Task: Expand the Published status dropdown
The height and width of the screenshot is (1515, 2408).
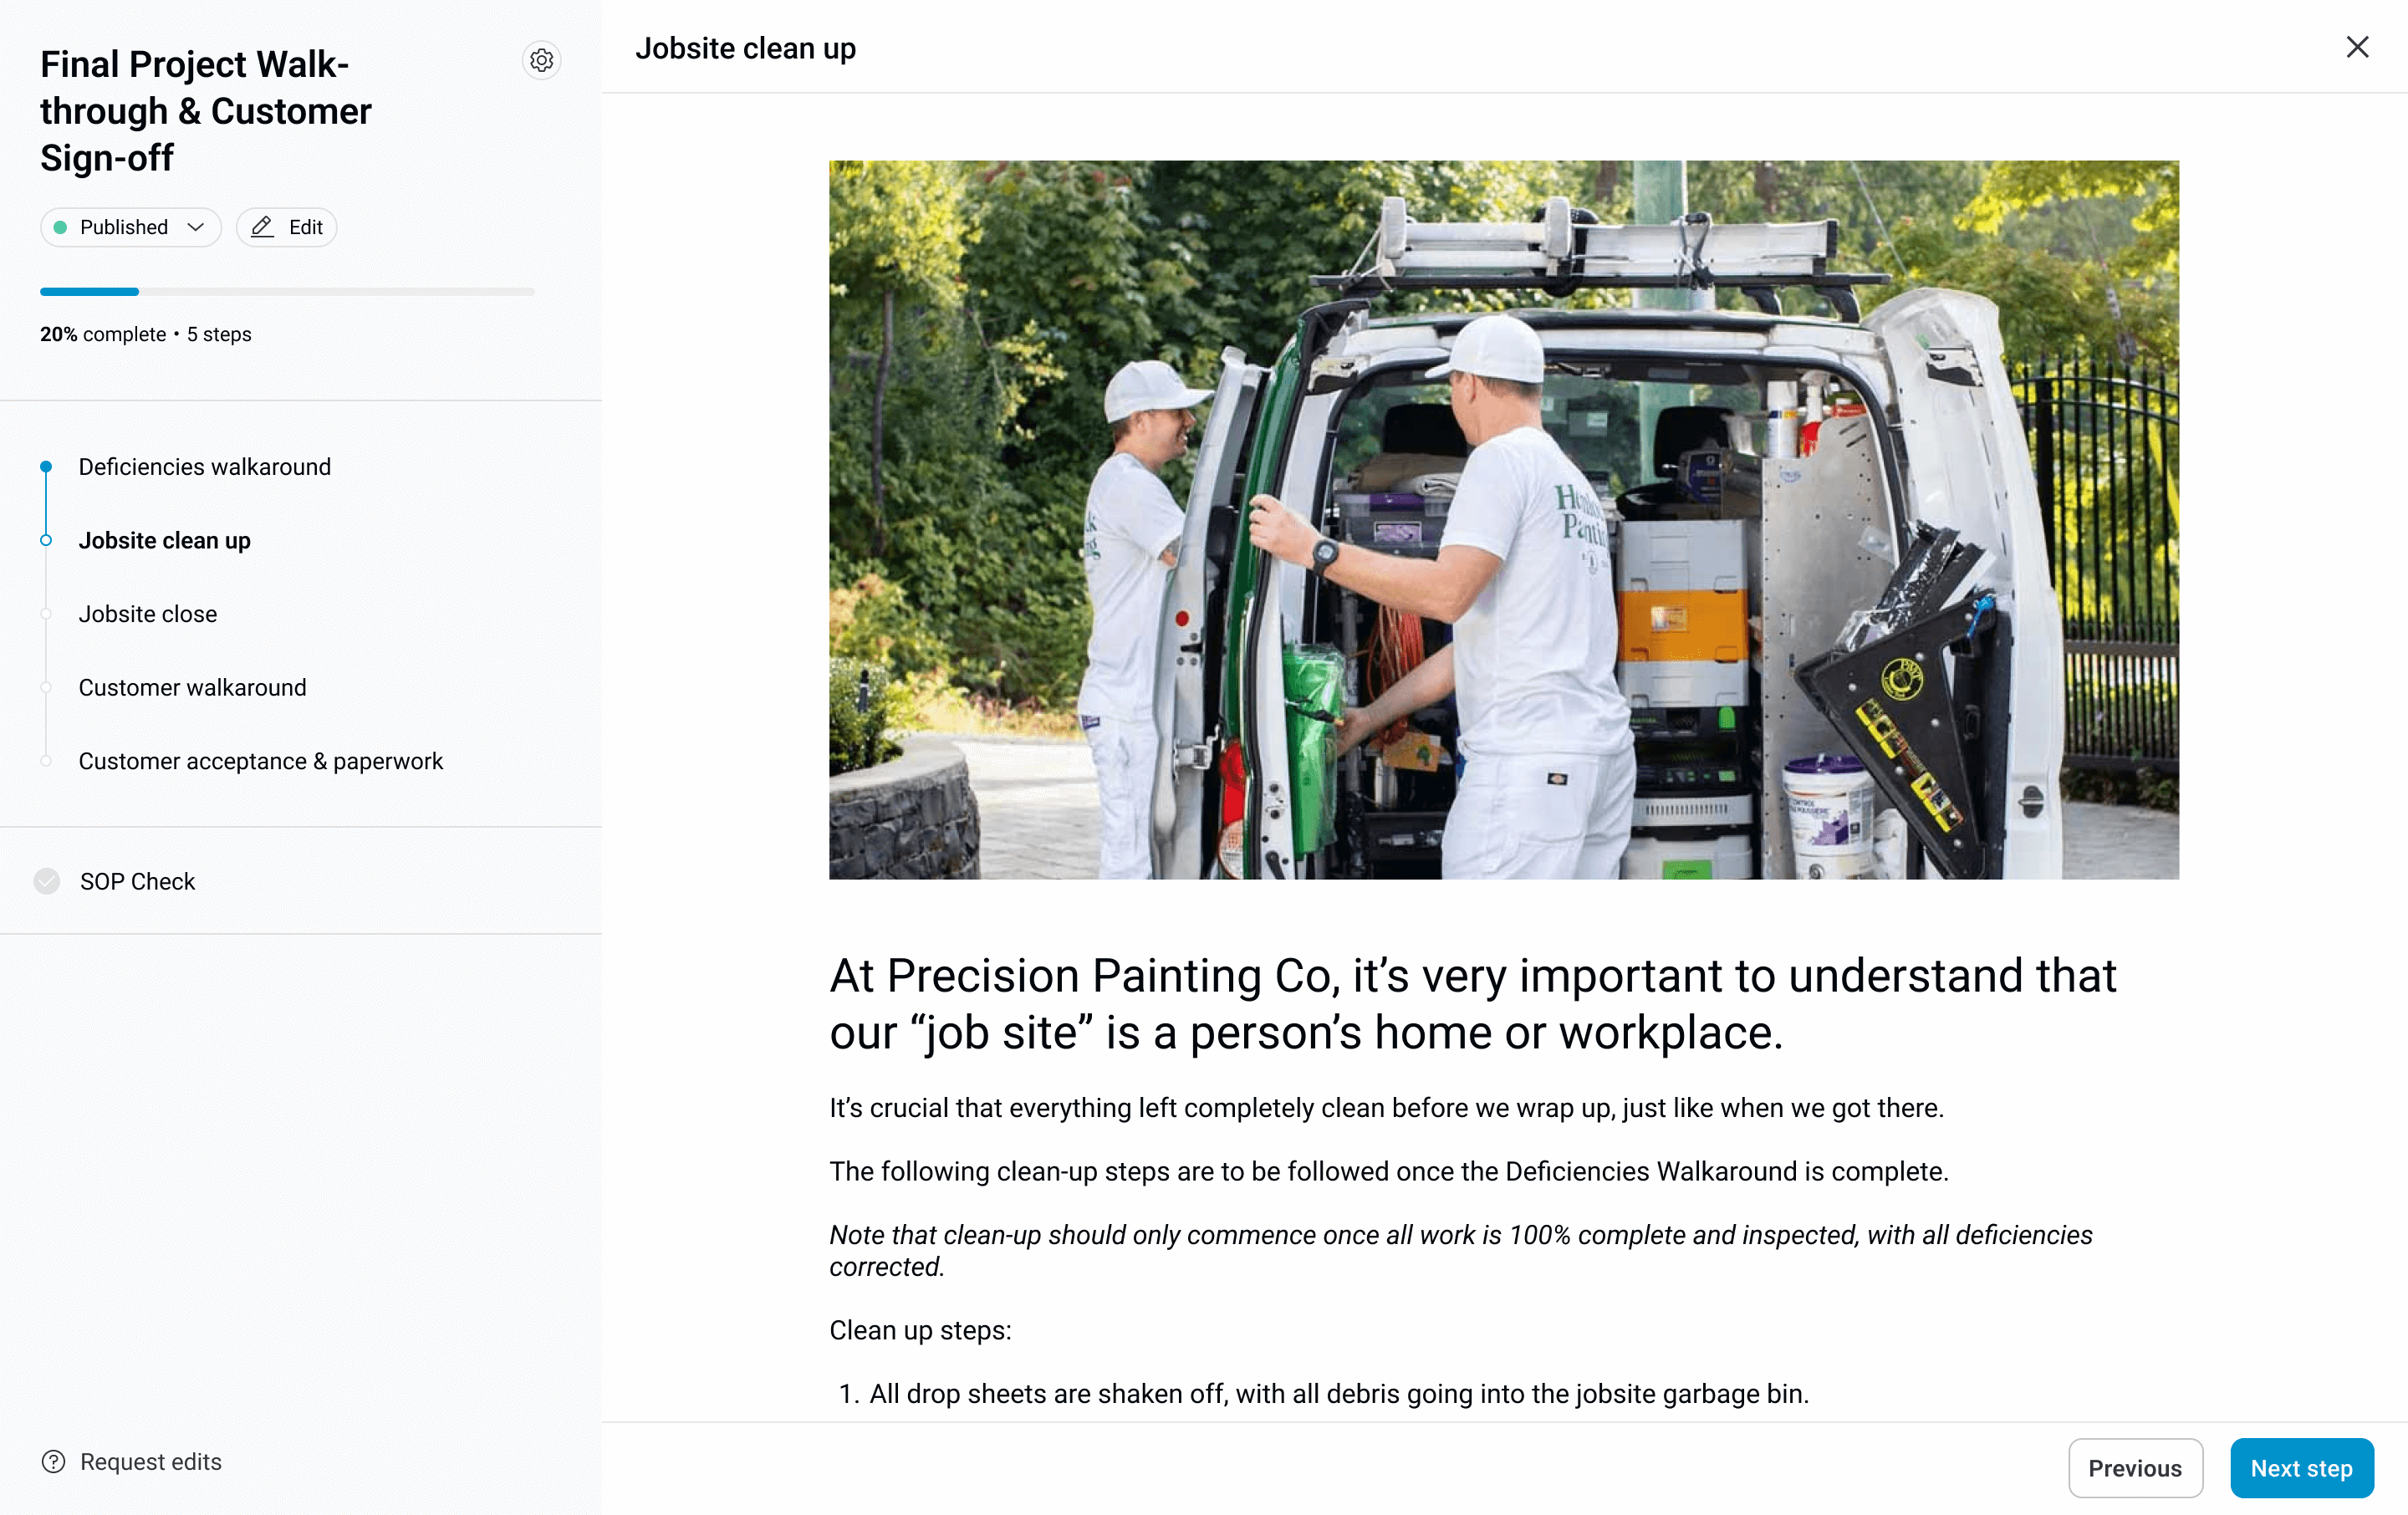Action: (x=131, y=227)
